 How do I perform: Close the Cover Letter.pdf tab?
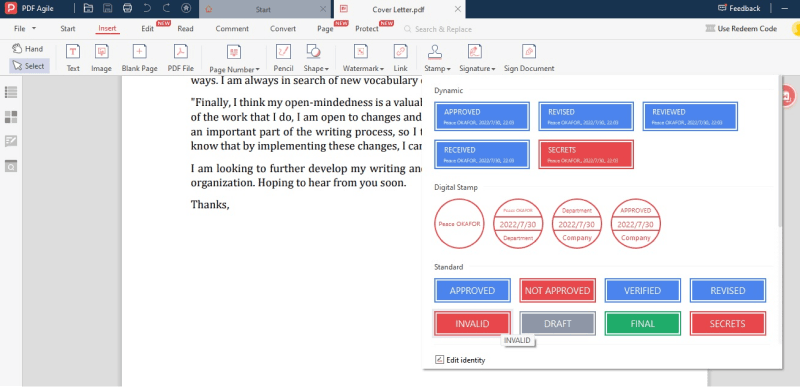pyautogui.click(x=458, y=9)
